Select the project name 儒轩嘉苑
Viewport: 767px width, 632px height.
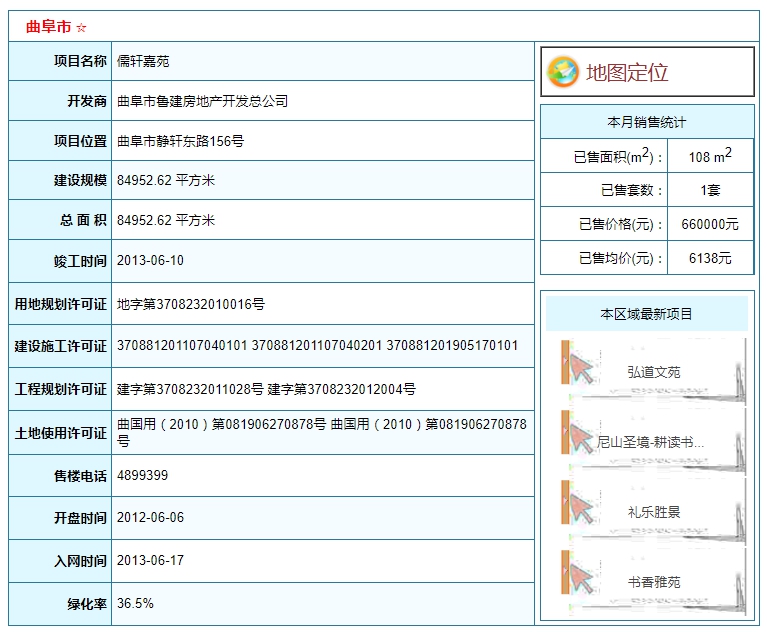(143, 61)
